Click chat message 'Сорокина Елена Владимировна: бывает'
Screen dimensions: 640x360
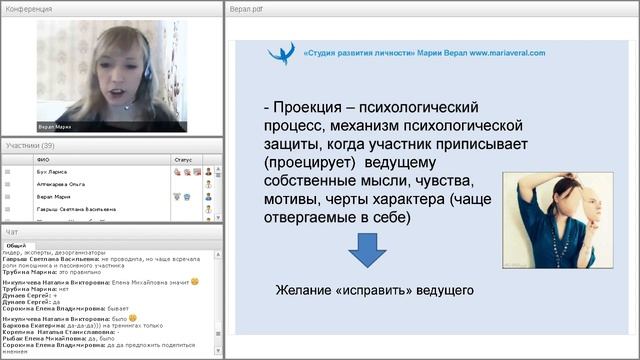65,309
